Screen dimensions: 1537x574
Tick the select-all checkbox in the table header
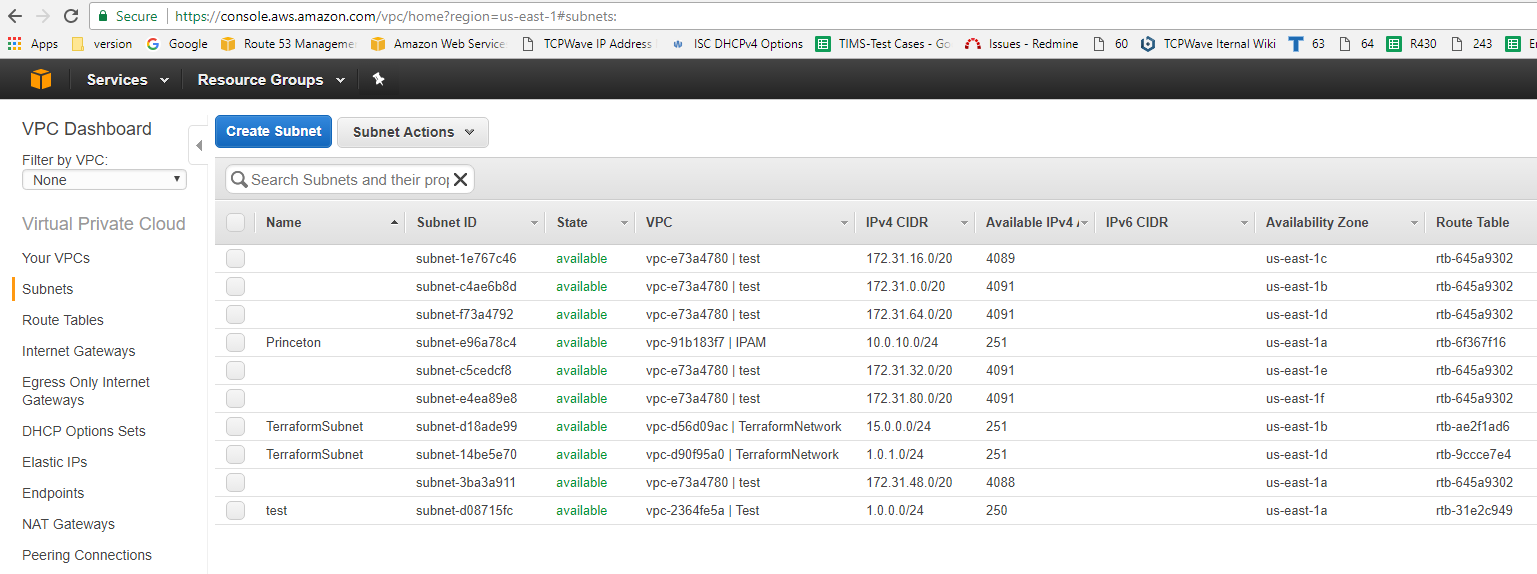235,222
